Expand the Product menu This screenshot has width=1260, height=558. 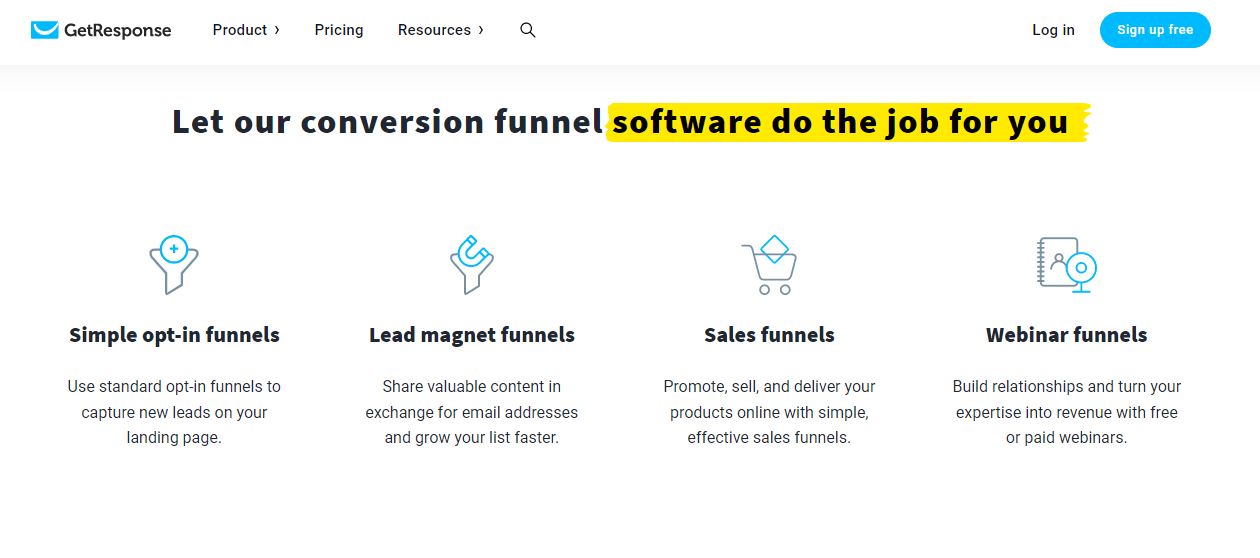tap(246, 30)
